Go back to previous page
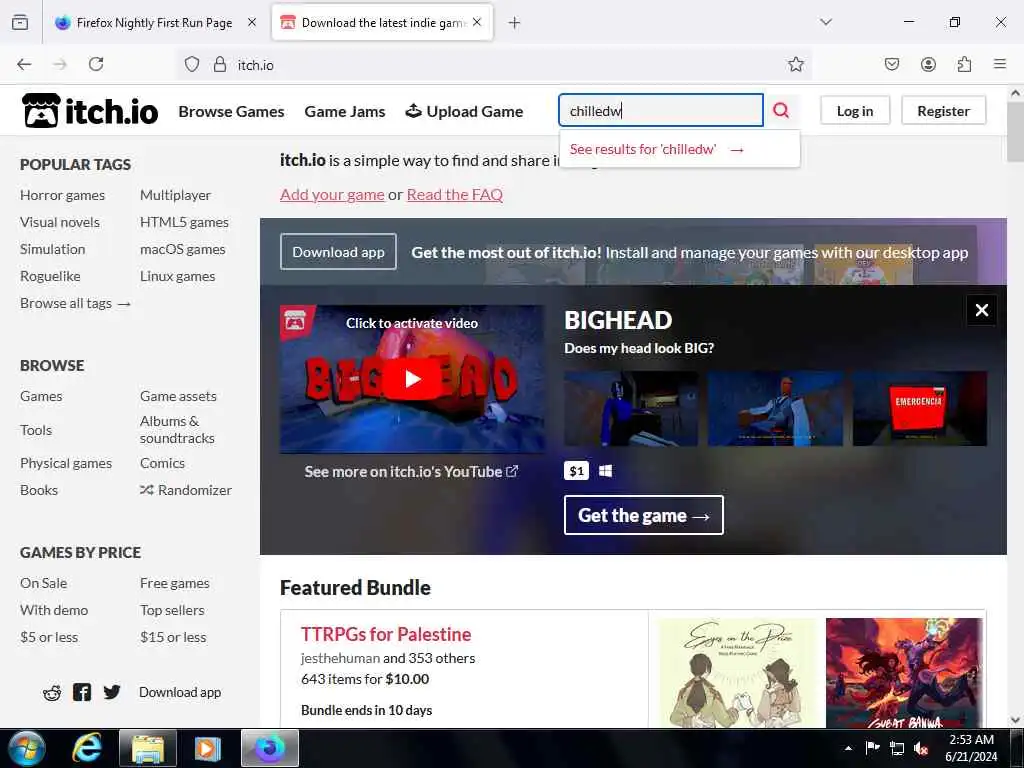Image resolution: width=1024 pixels, height=768 pixels. (24, 64)
